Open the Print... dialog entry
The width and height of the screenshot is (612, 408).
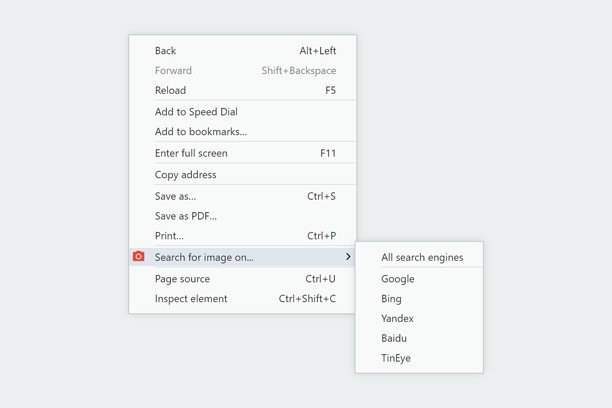pos(169,236)
